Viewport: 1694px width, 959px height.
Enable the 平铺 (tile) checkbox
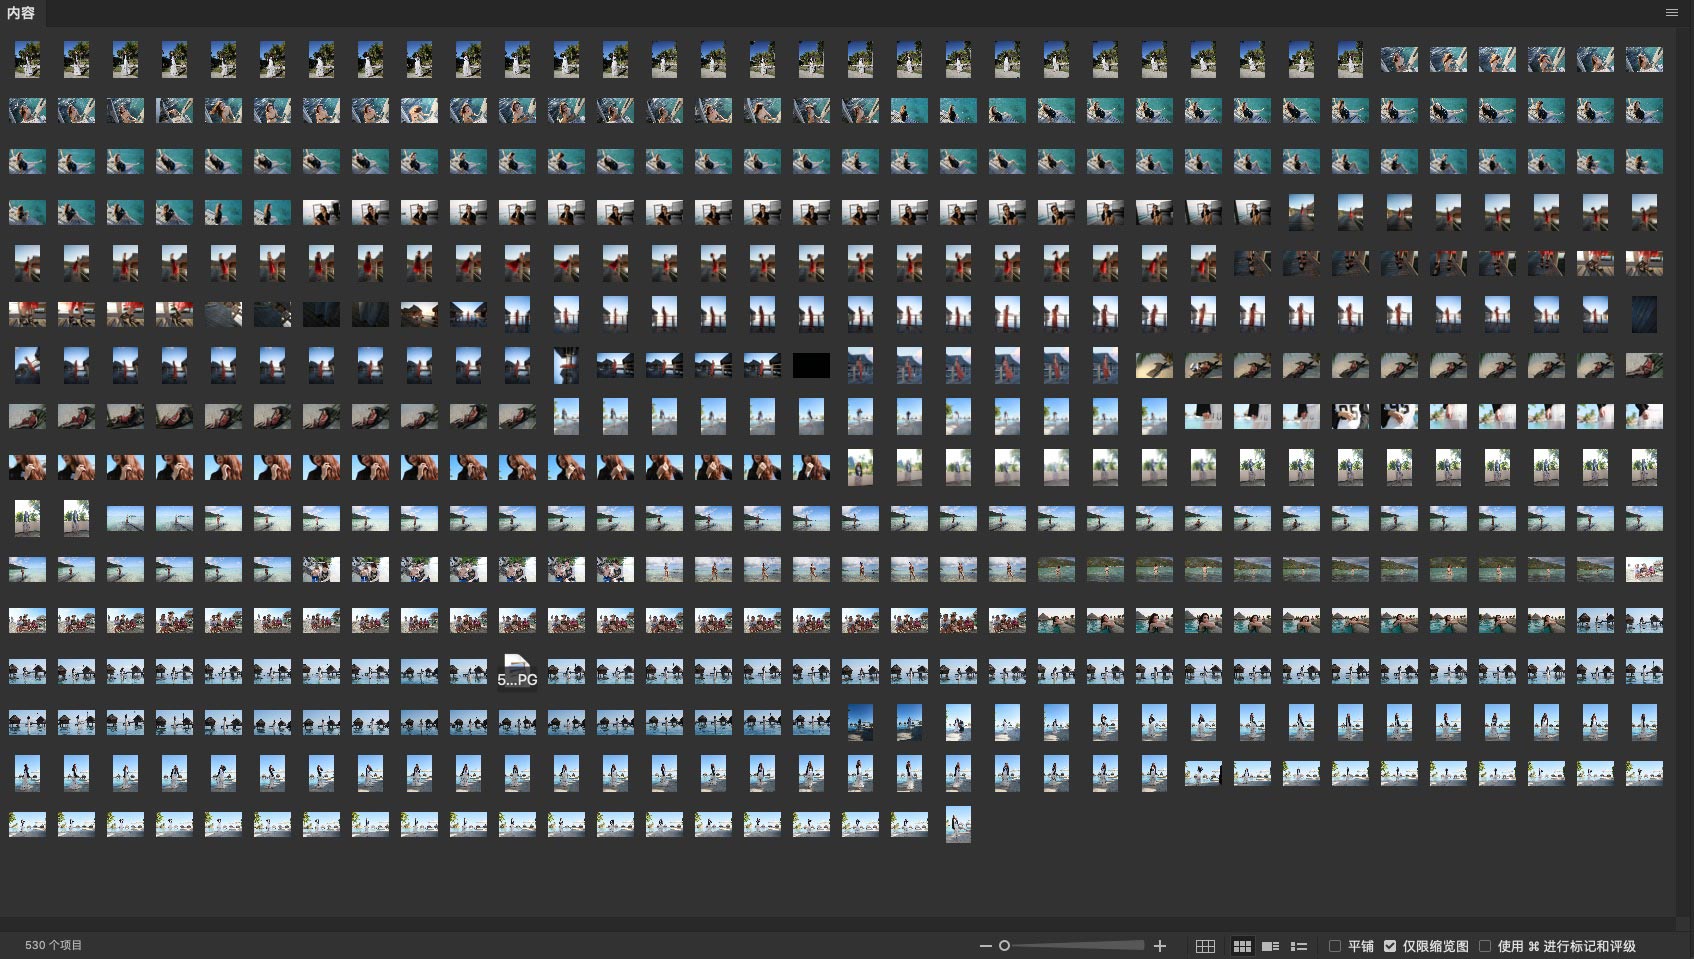pyautogui.click(x=1335, y=946)
